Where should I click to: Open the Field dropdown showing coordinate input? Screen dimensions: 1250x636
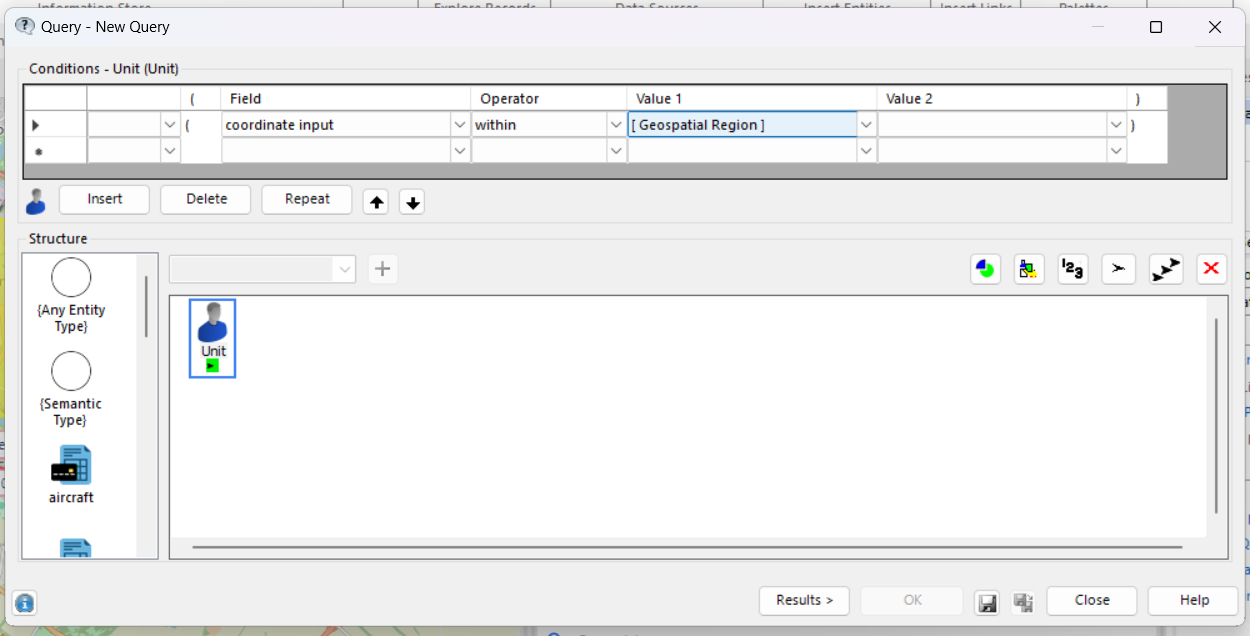pos(460,125)
